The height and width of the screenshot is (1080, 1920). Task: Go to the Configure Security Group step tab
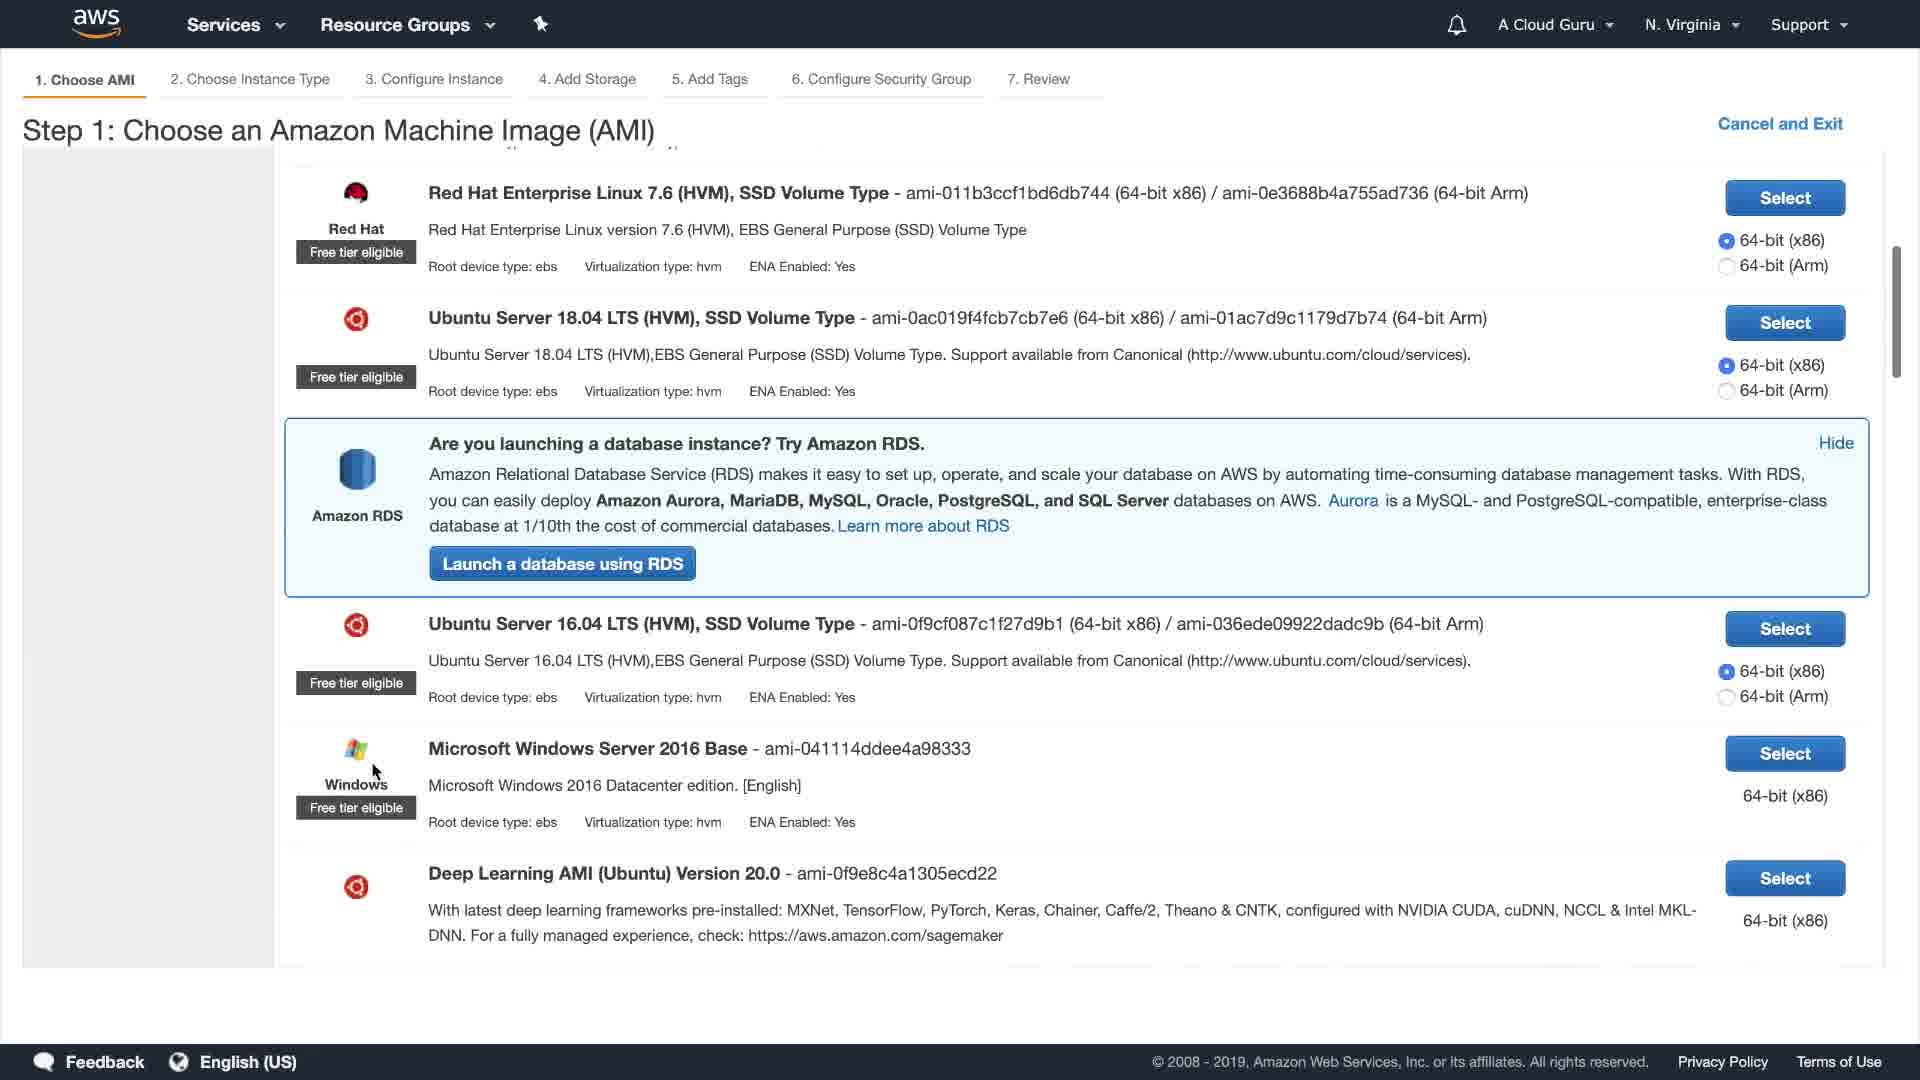[881, 79]
